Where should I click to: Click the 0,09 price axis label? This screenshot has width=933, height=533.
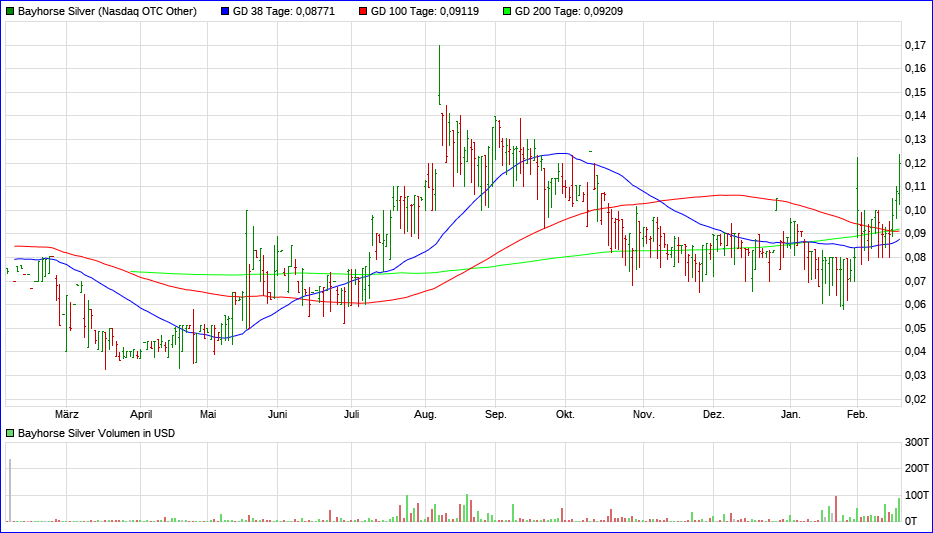[915, 234]
